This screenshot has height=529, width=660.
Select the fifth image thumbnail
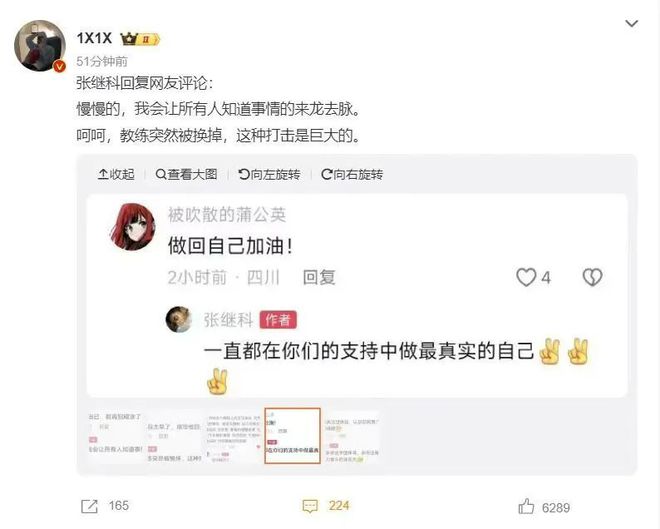click(351, 436)
